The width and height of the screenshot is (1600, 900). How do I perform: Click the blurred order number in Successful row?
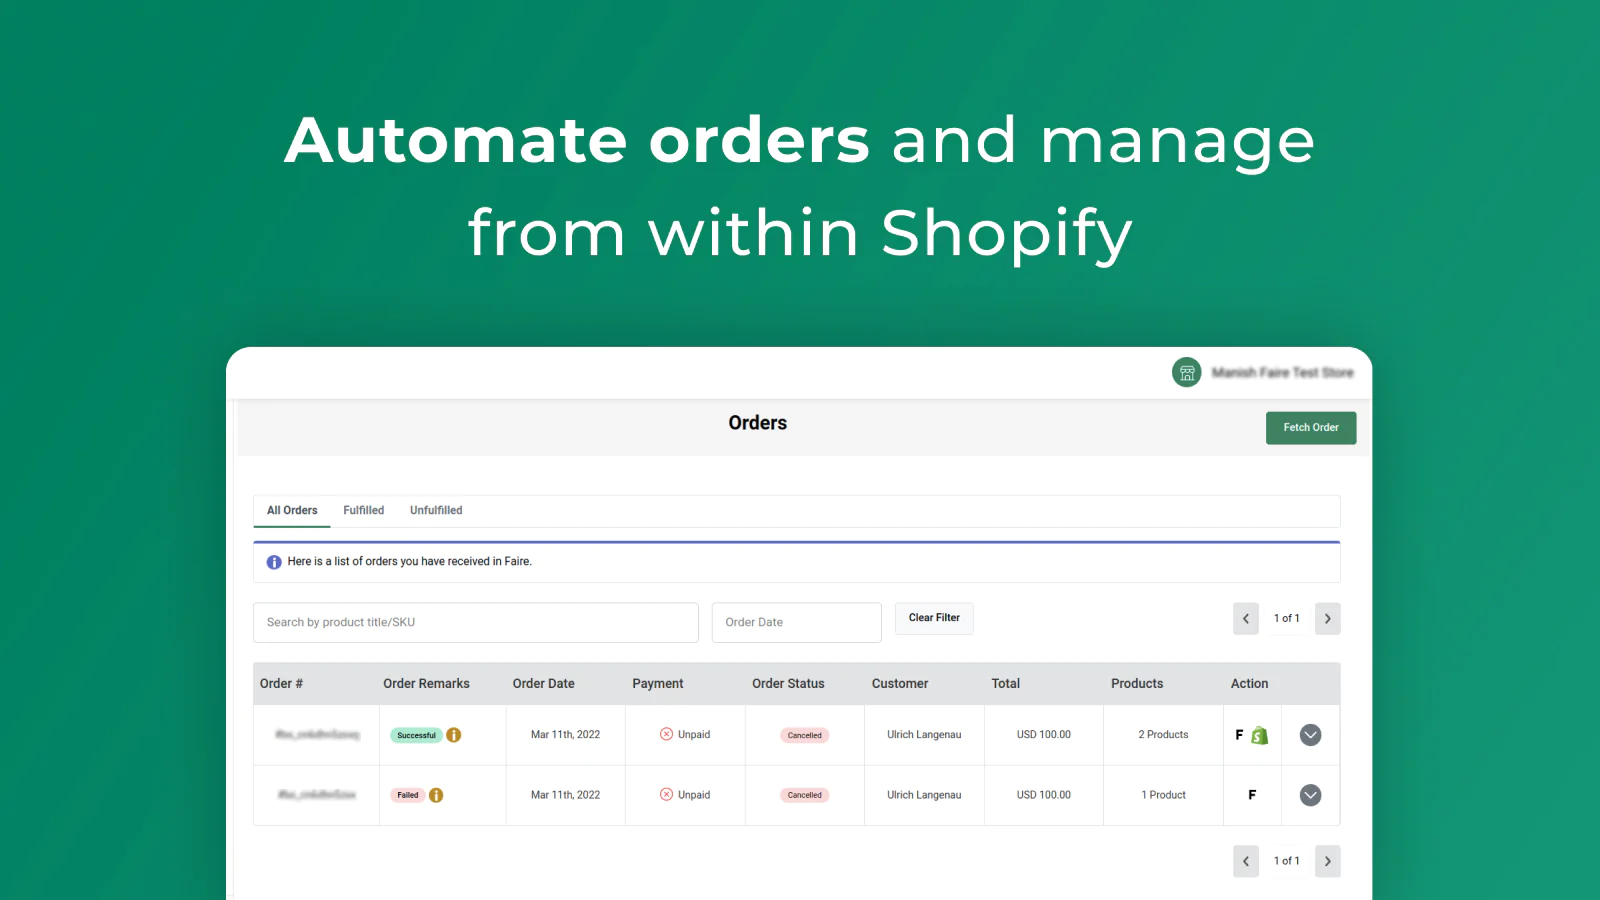coord(317,735)
